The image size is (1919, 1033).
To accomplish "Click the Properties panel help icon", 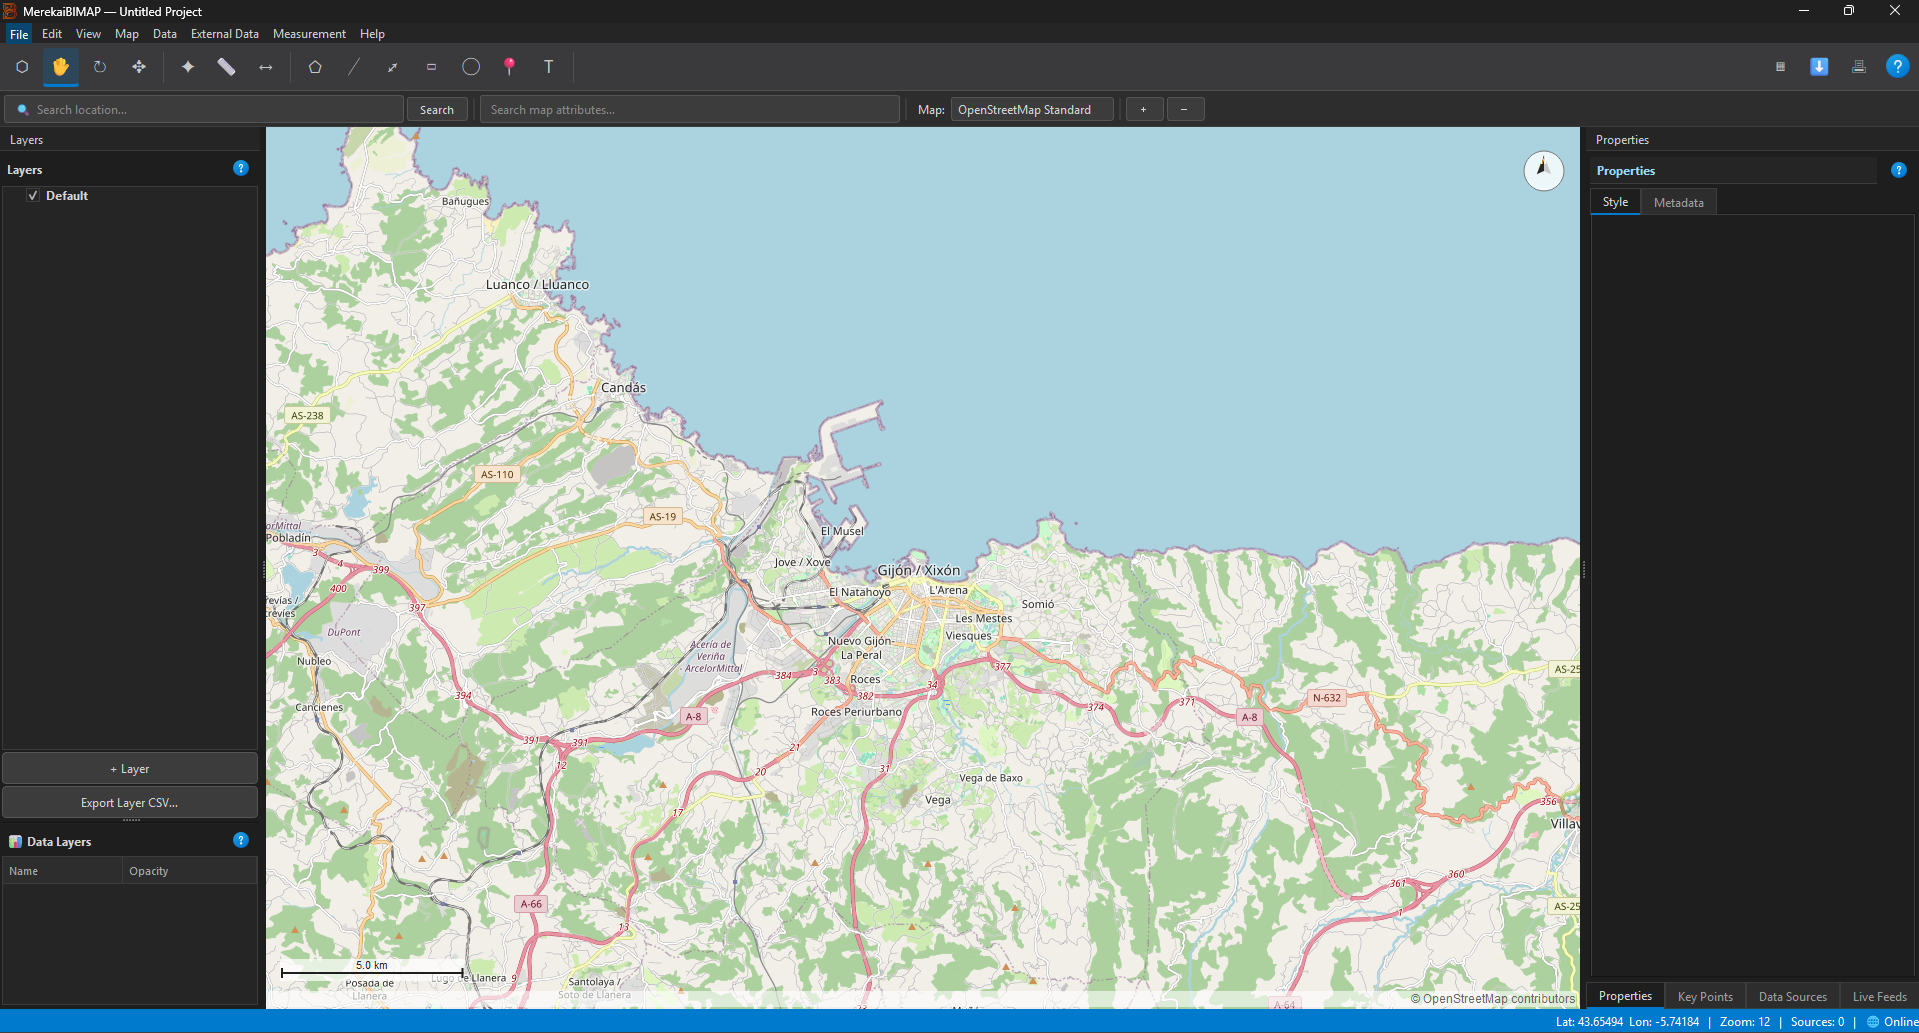I will pyautogui.click(x=1899, y=170).
